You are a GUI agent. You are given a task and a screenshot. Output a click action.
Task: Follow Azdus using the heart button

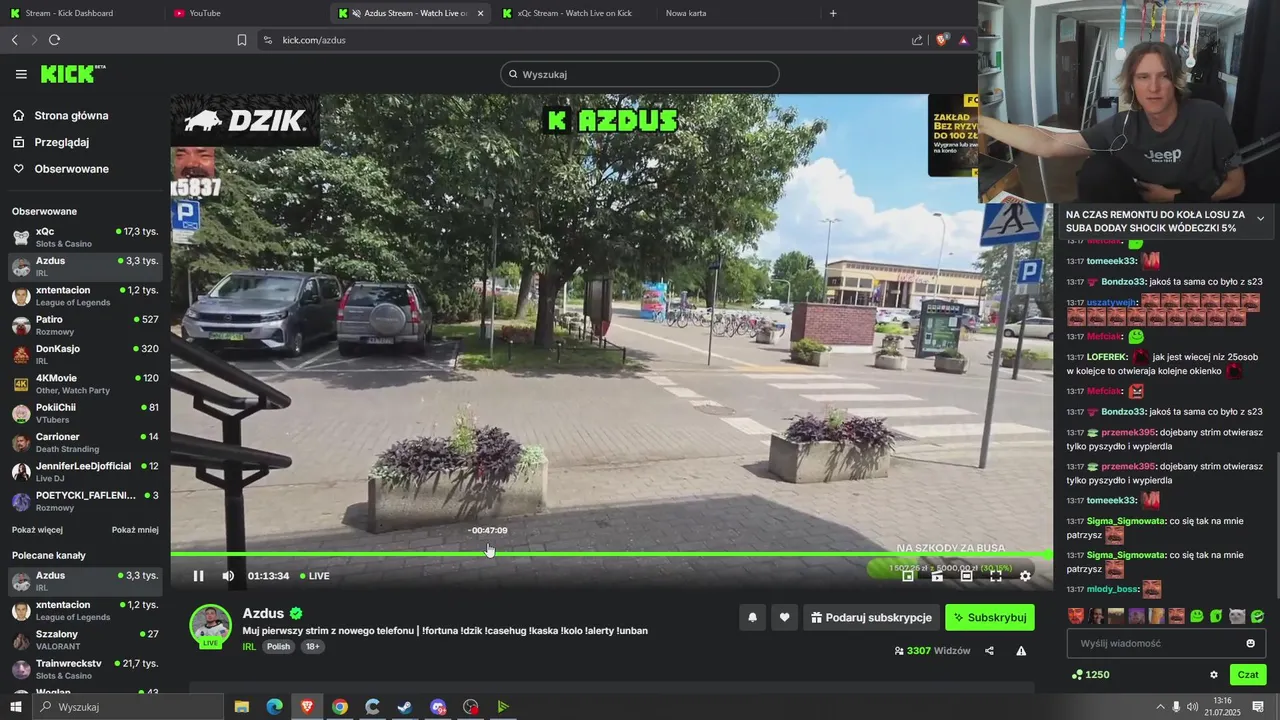click(x=785, y=618)
